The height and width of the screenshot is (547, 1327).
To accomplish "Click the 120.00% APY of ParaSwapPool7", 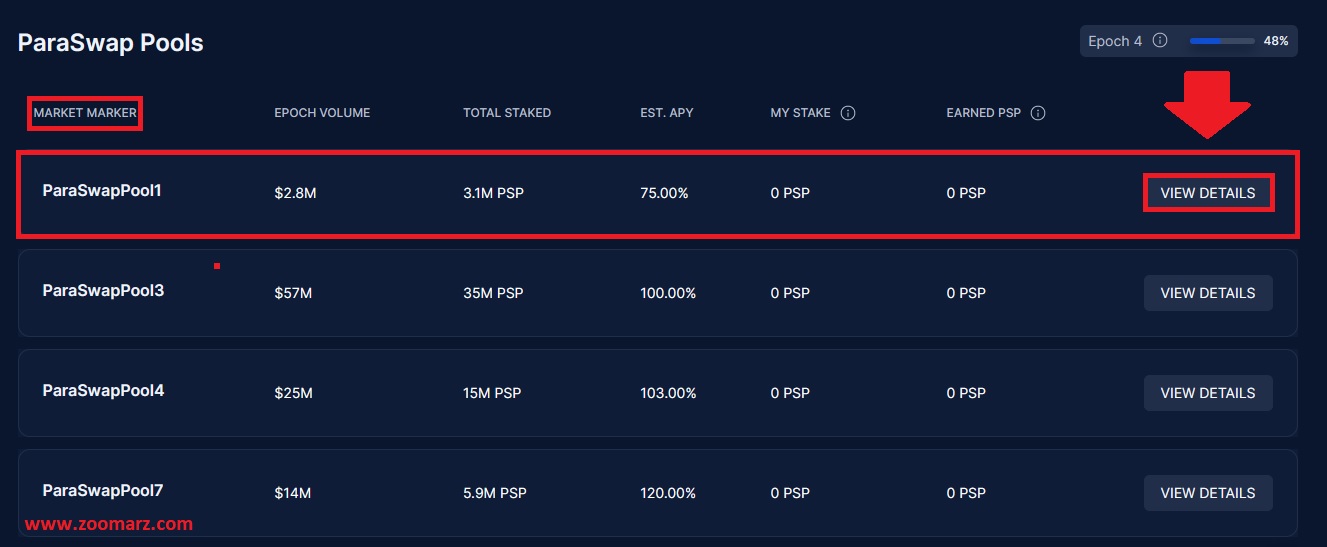I will 668,493.
